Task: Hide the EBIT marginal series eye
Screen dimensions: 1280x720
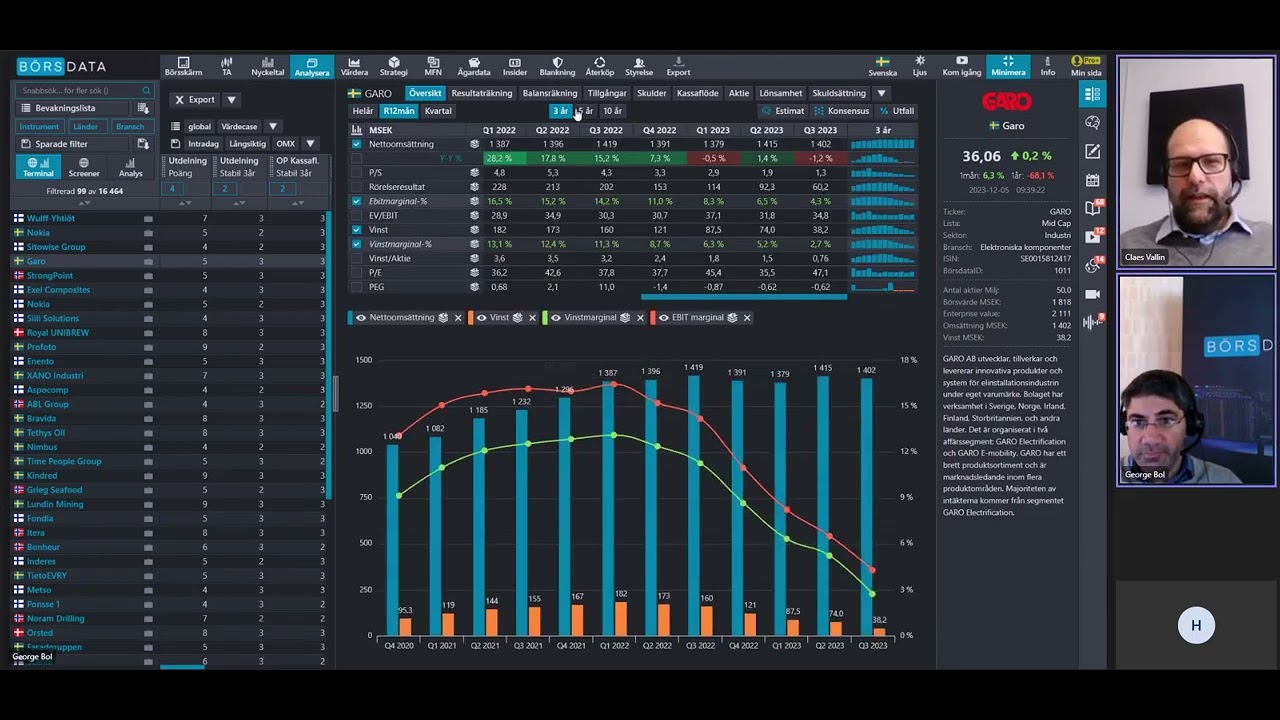Action: pos(663,318)
